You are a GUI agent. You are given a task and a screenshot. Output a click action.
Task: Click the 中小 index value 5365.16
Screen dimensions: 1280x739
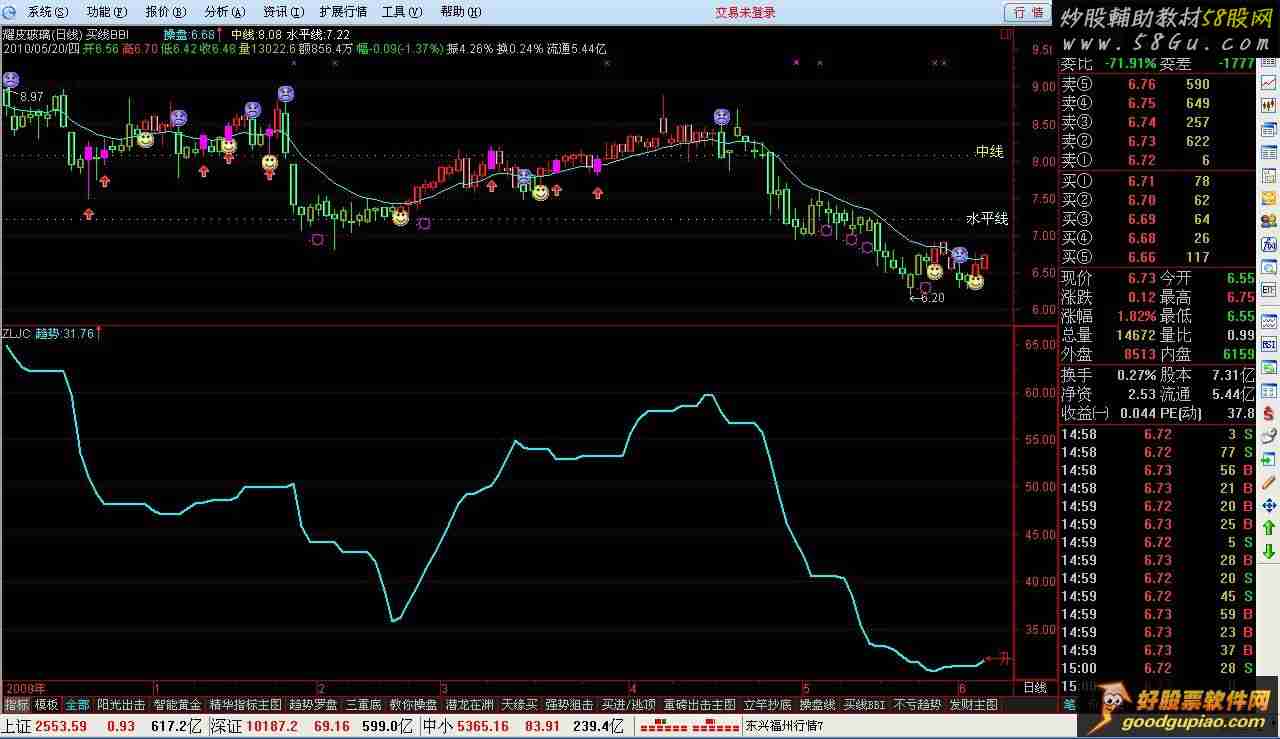tap(485, 726)
